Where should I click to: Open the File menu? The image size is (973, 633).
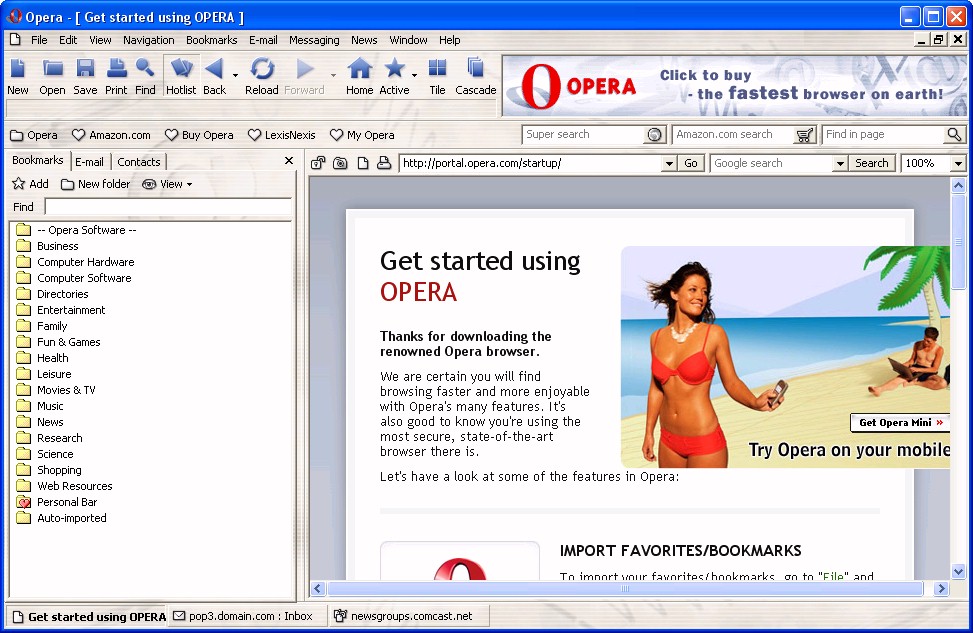[39, 40]
